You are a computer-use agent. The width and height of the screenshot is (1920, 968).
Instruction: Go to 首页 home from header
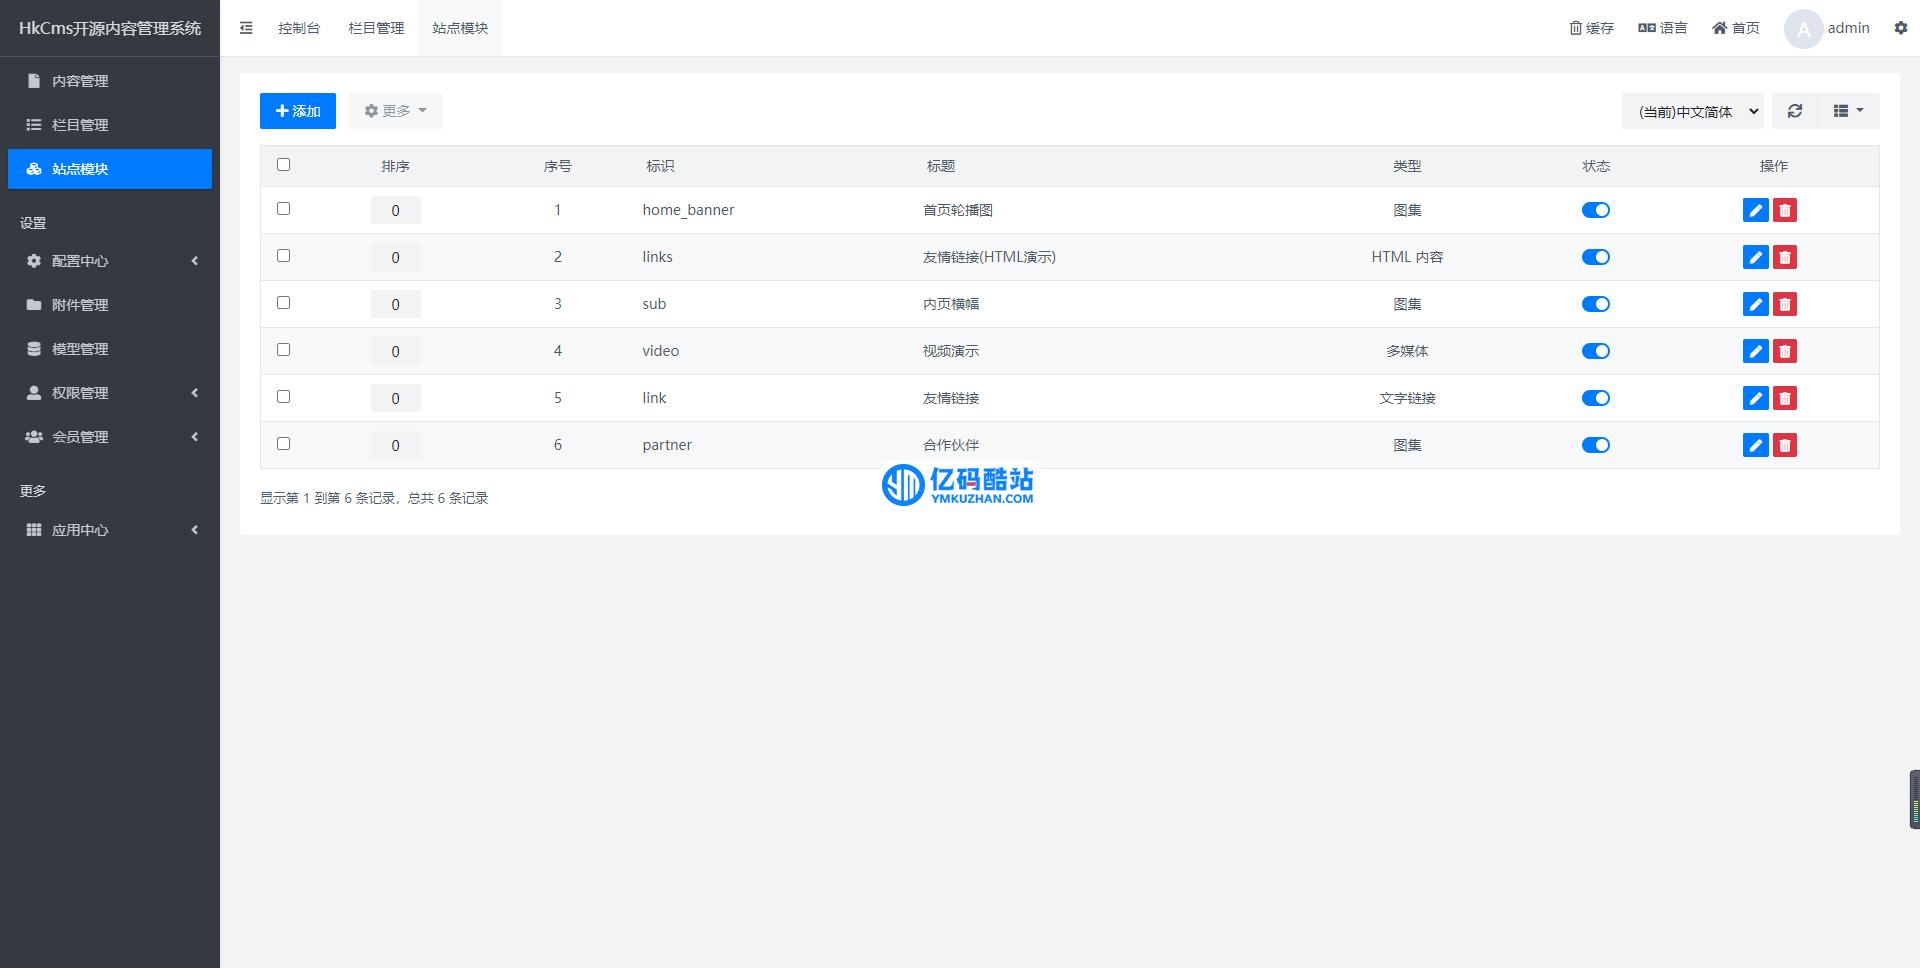(1735, 28)
